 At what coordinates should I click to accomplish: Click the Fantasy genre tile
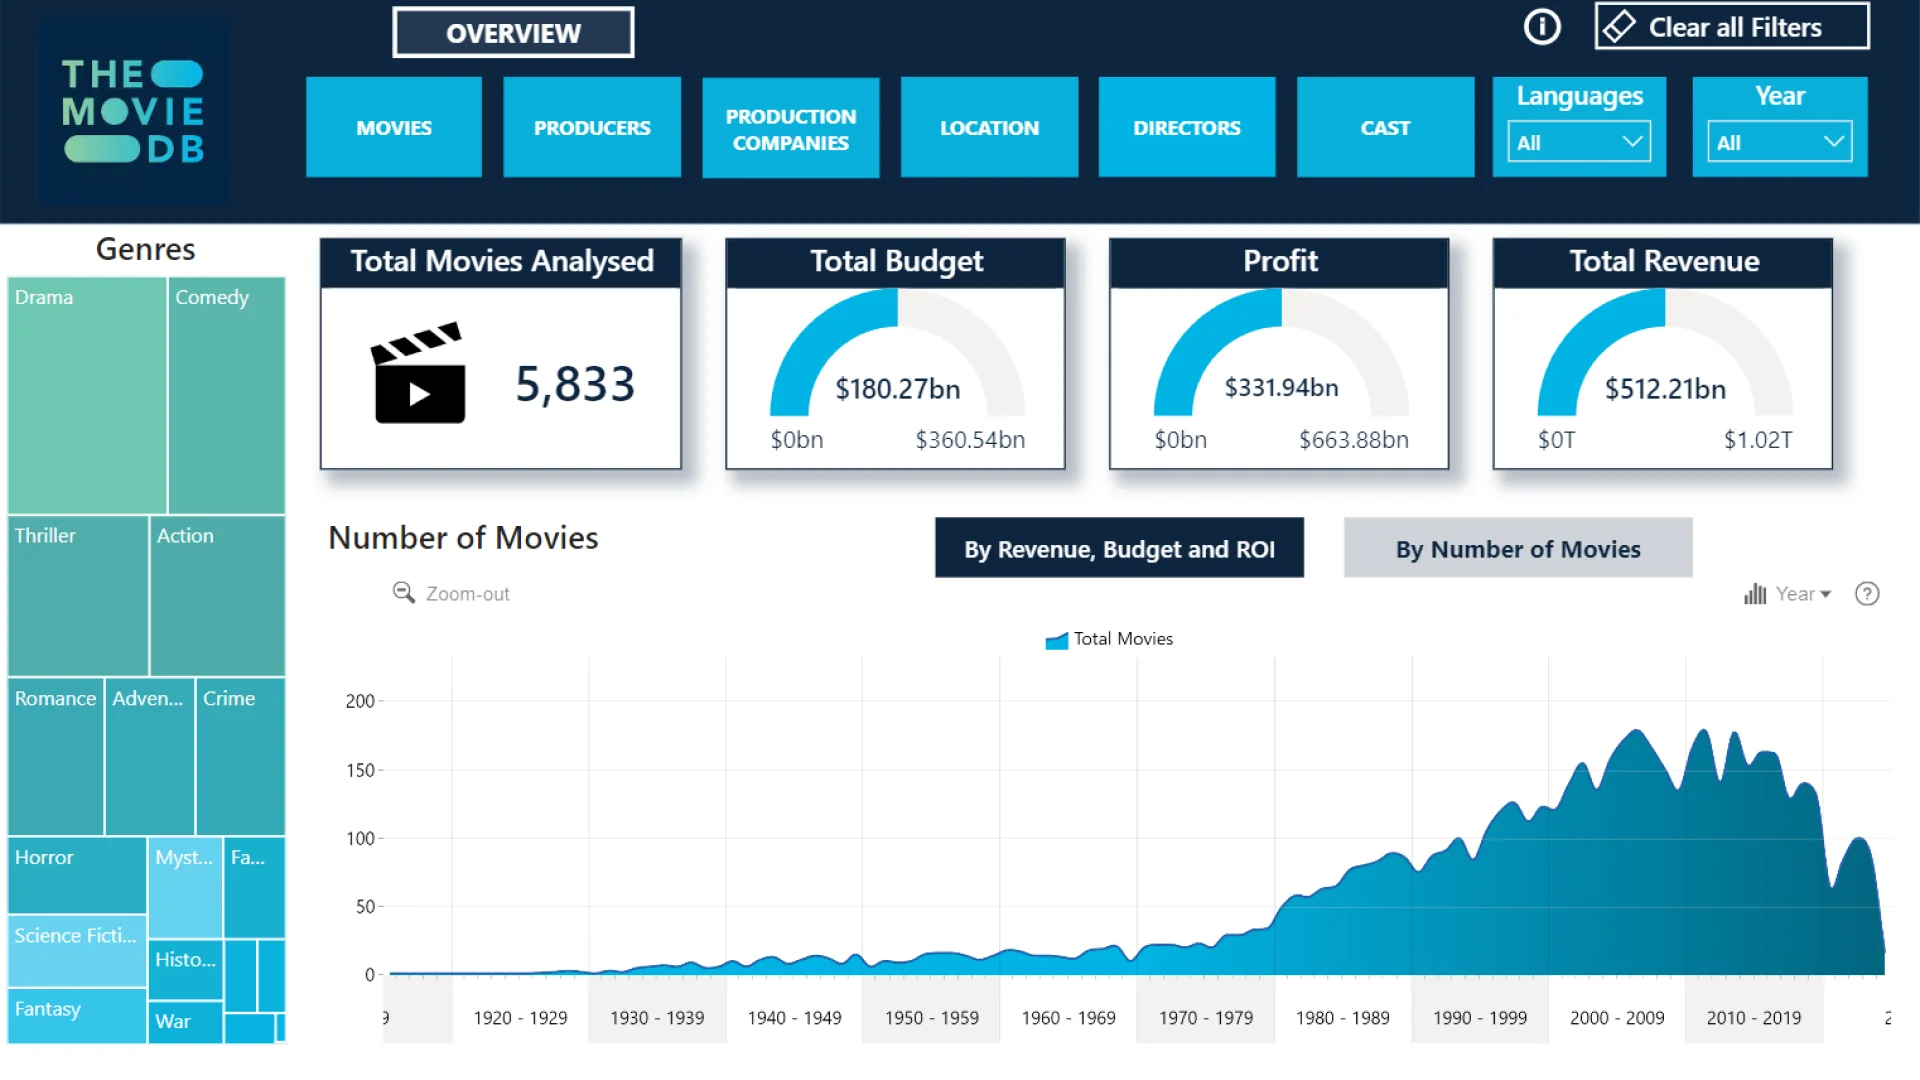point(77,1016)
